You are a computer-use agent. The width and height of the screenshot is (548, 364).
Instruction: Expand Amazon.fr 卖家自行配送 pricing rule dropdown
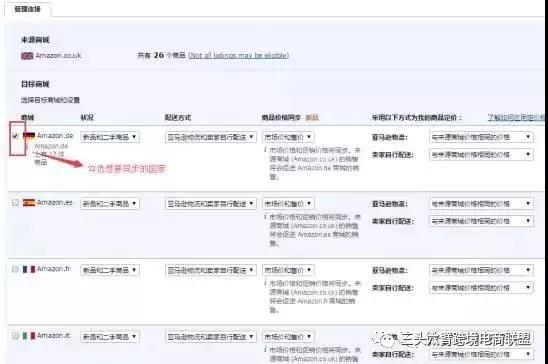click(481, 287)
